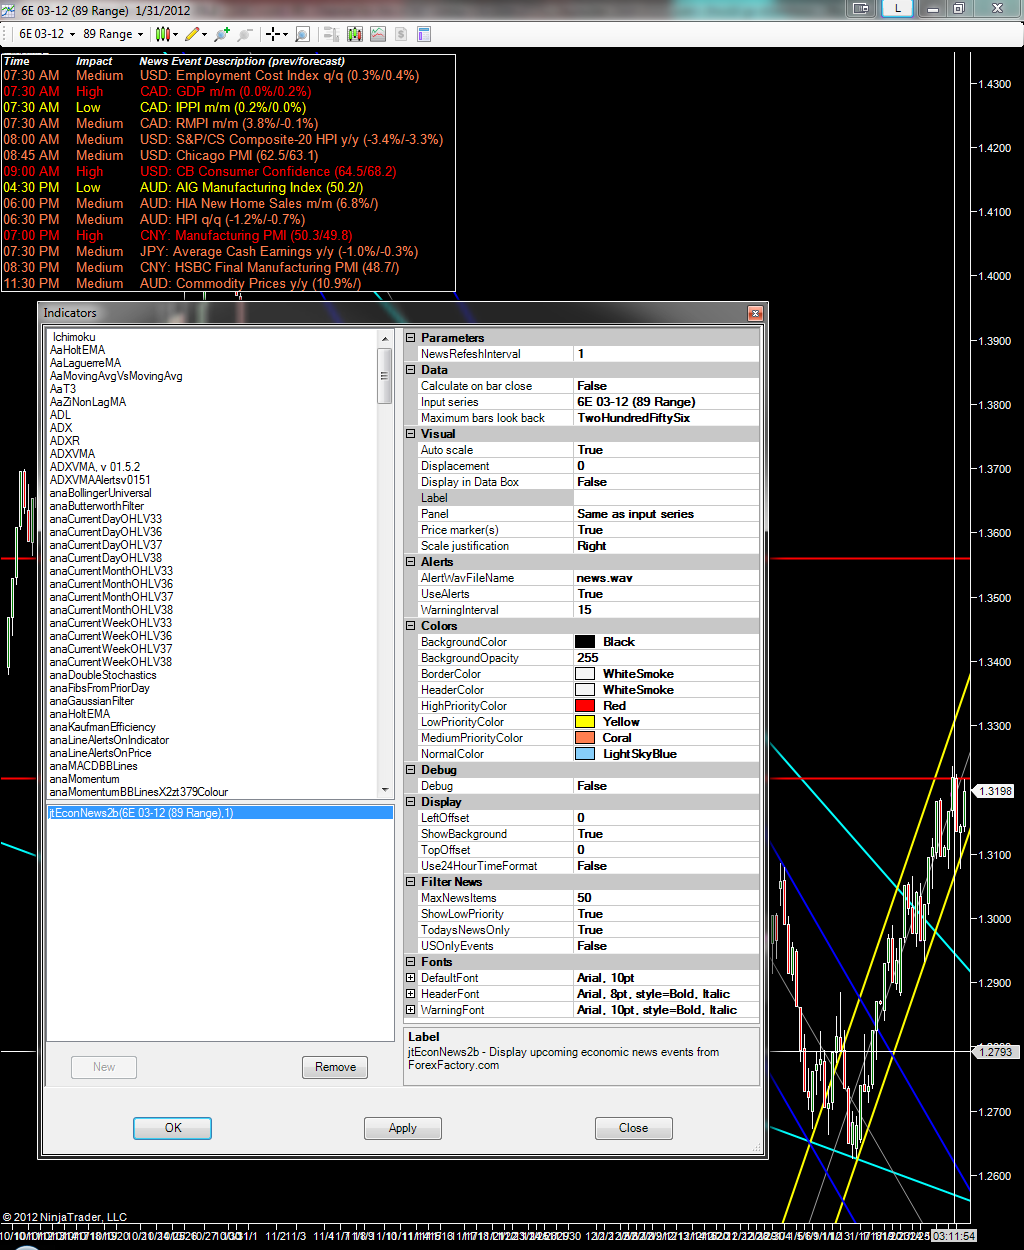Select anaMACDBBLines in indicator list

94,766
